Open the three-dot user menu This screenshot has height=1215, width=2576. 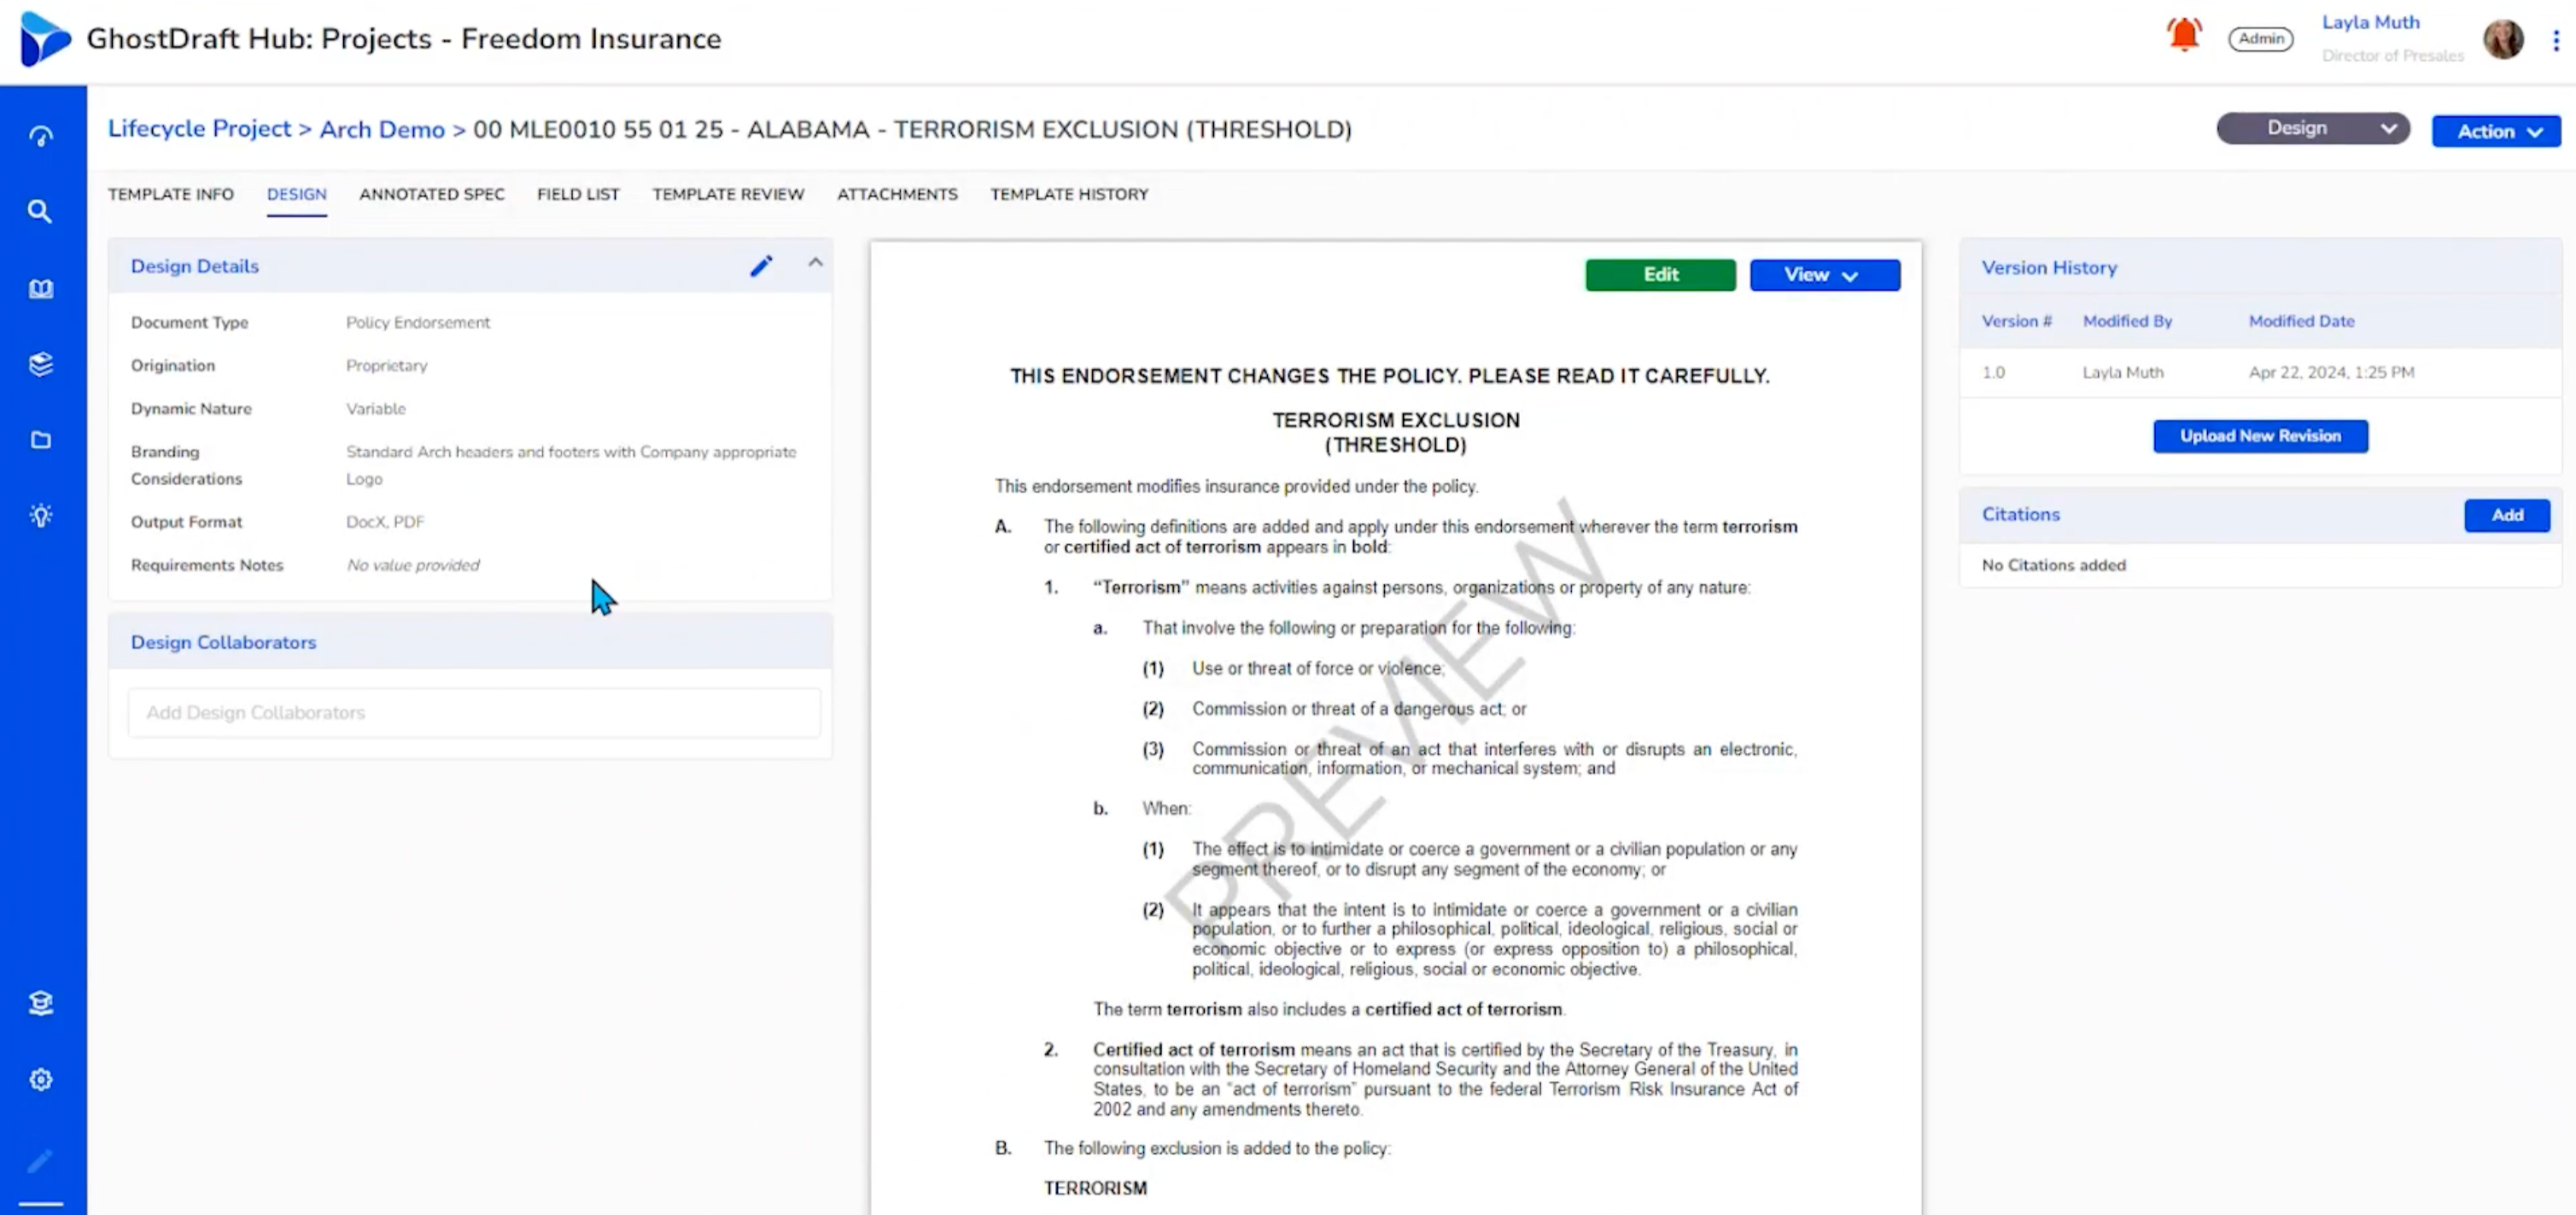pos(2556,40)
